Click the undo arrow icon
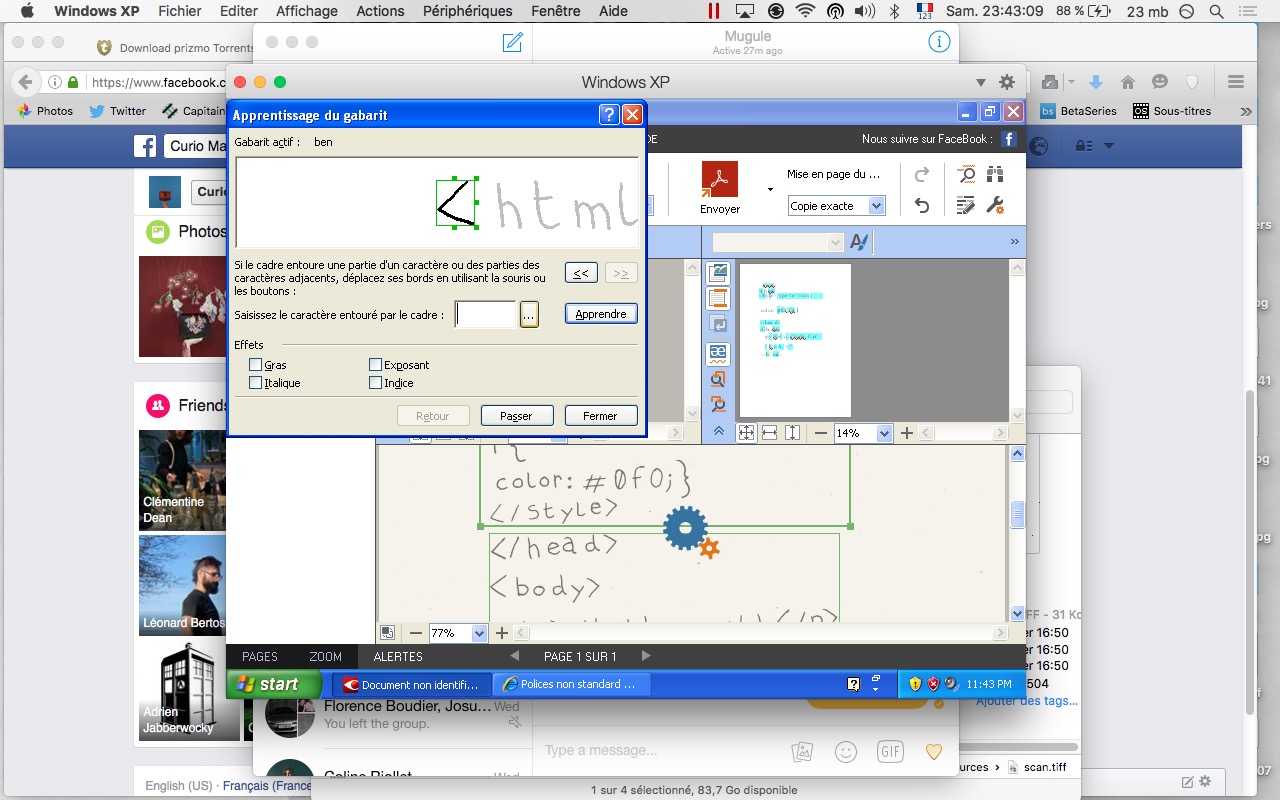 (x=922, y=205)
